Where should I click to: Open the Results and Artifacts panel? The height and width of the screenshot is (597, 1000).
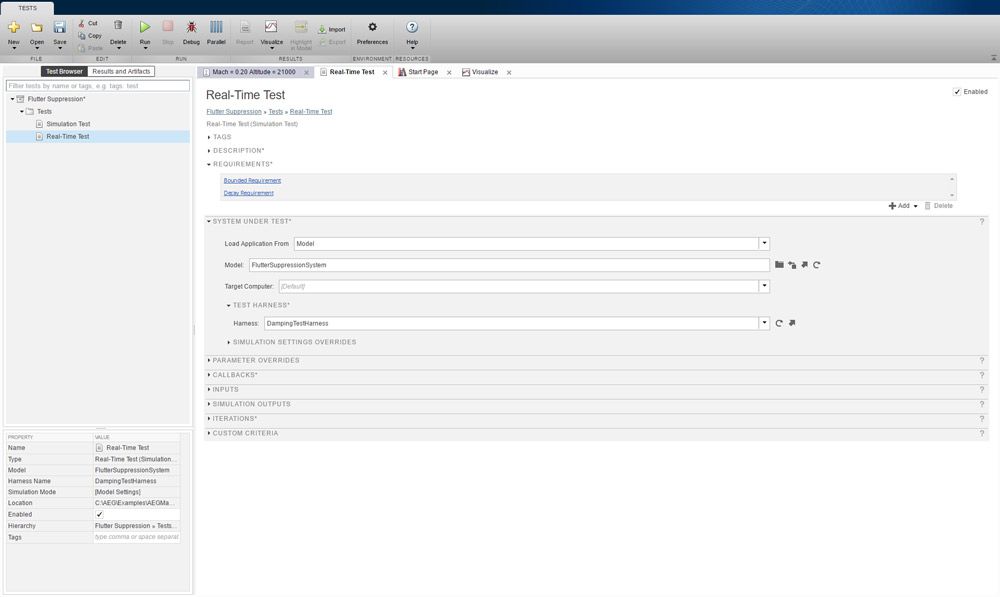point(121,71)
